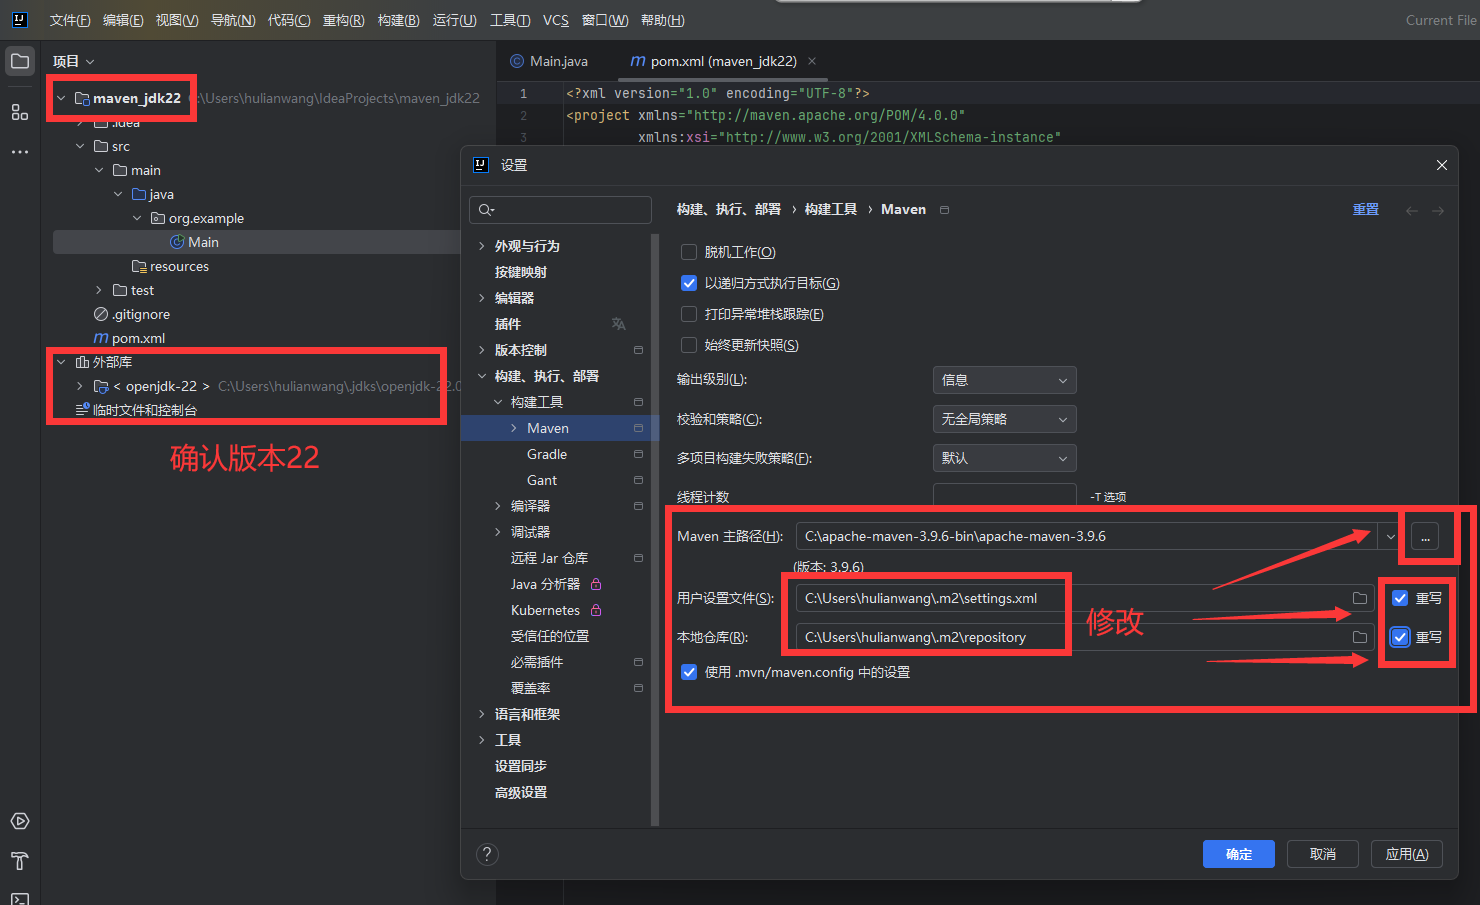This screenshot has height=905, width=1480.
Task: Click the 重置 link
Action: pos(1366,210)
